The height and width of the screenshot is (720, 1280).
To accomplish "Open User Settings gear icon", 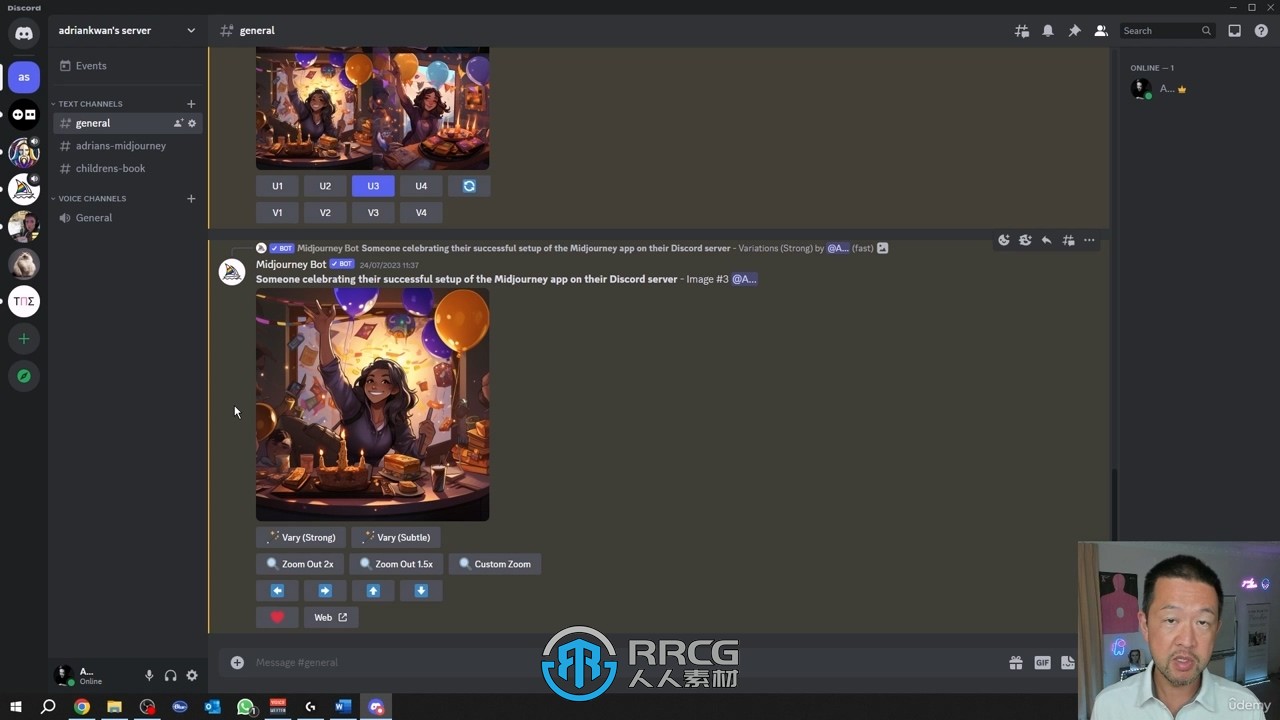I will pos(192,676).
